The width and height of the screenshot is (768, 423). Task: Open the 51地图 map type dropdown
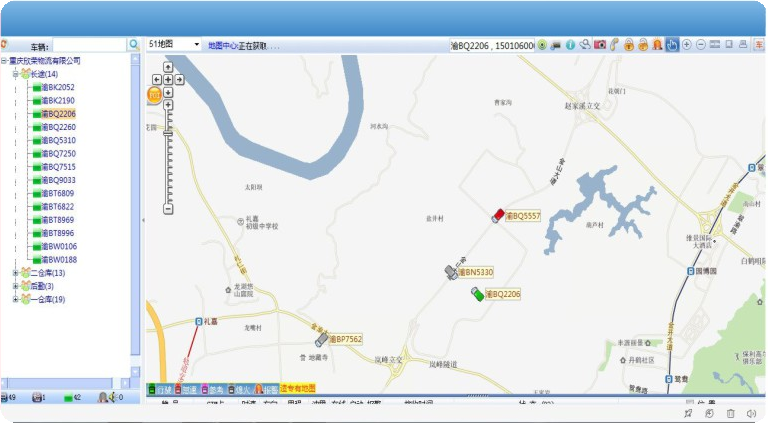[x=174, y=45]
